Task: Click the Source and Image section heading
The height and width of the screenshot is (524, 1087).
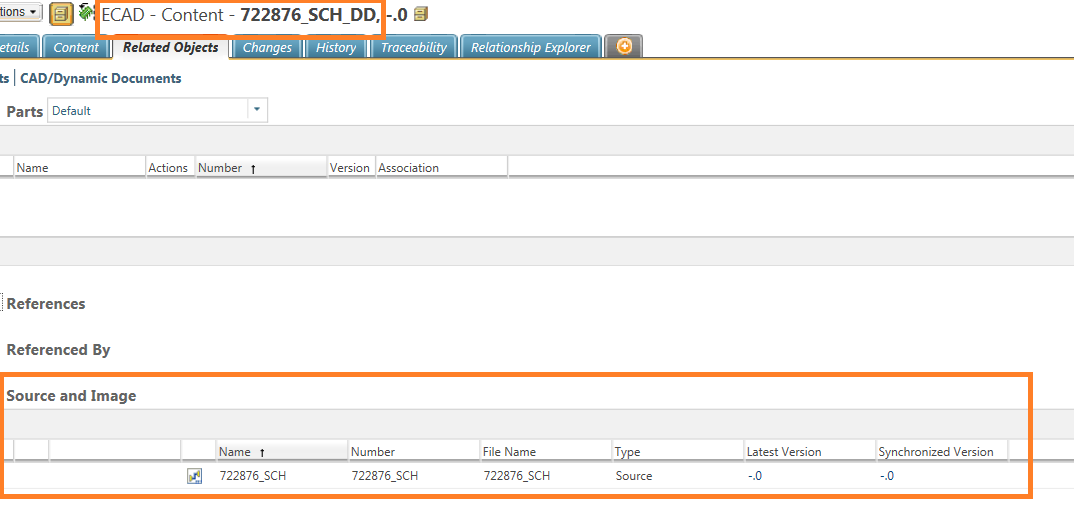Action: 71,396
